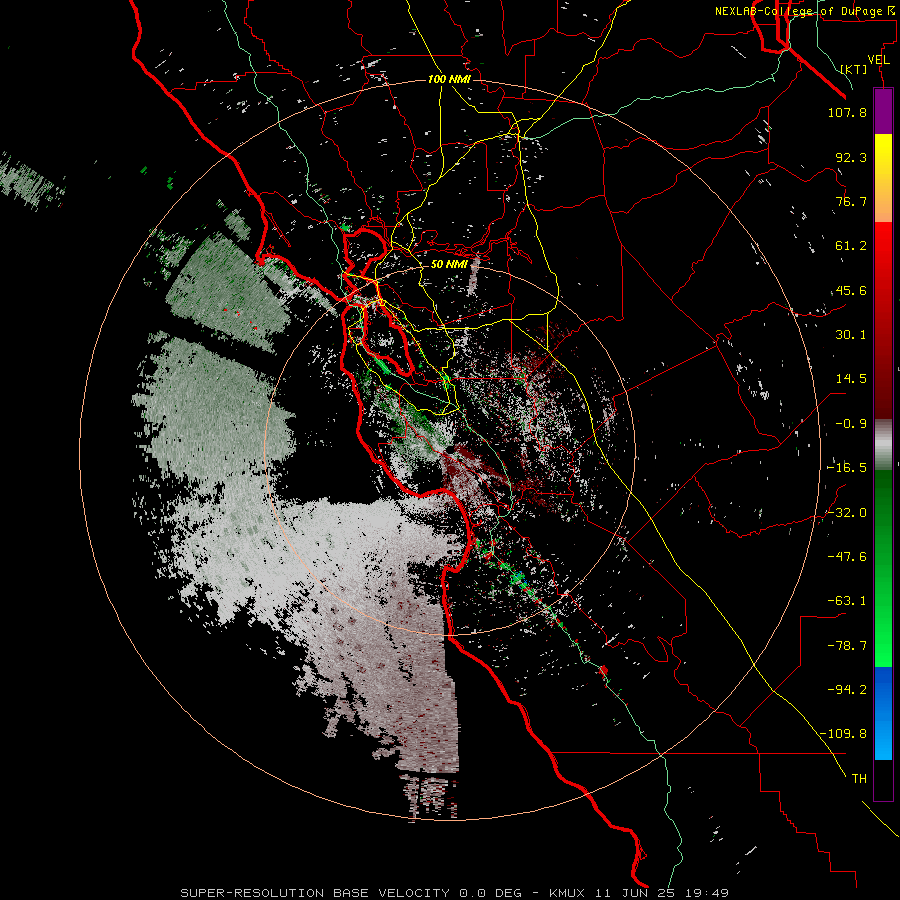The image size is (900, 900).
Task: Select the -94.2 scale value
Action: (847, 690)
